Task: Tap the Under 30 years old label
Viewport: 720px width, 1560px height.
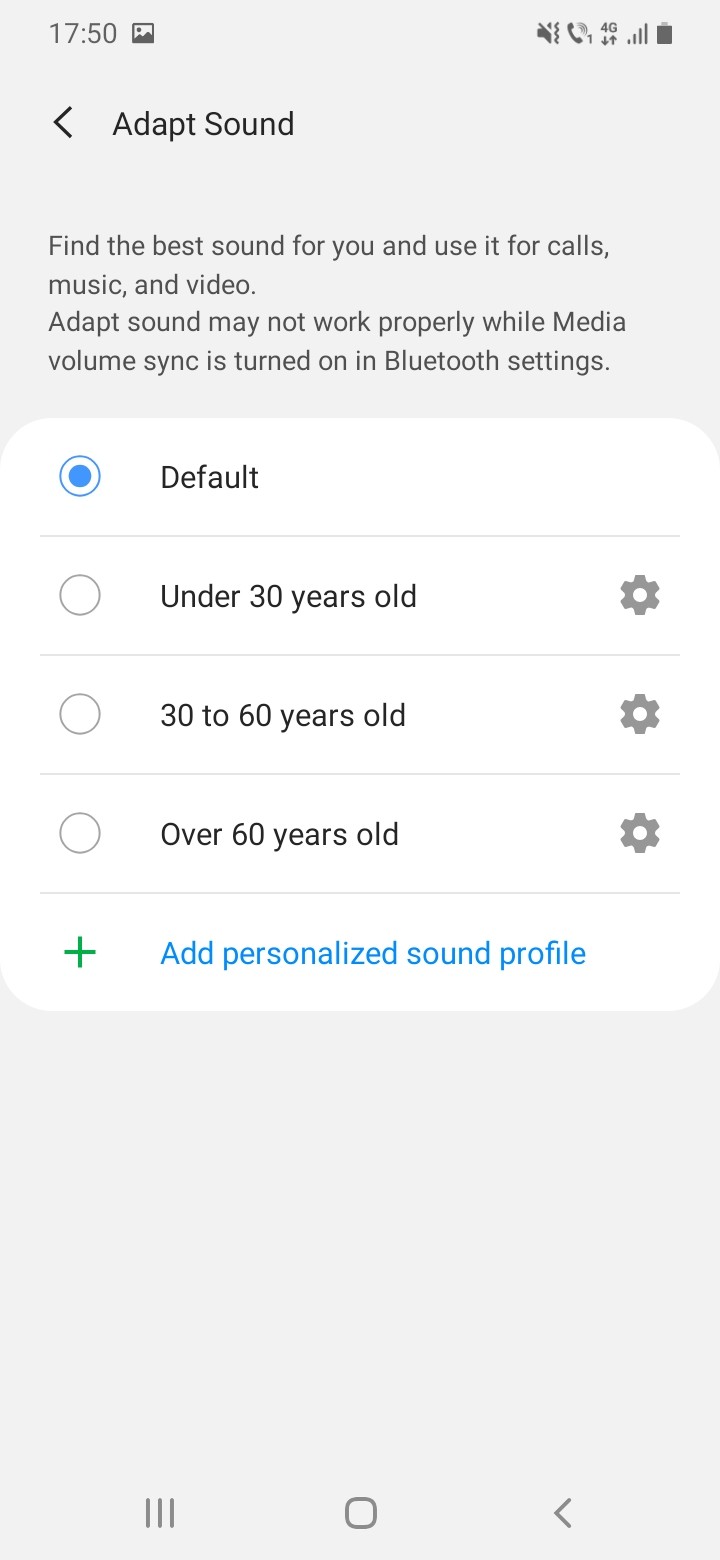Action: (x=288, y=596)
